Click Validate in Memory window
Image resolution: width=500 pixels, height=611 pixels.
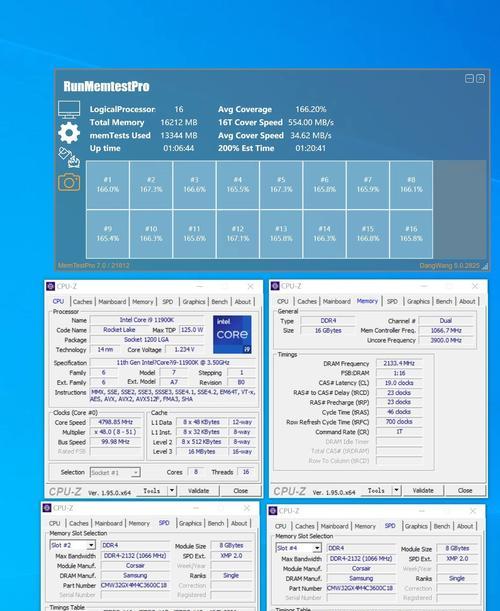(x=423, y=490)
